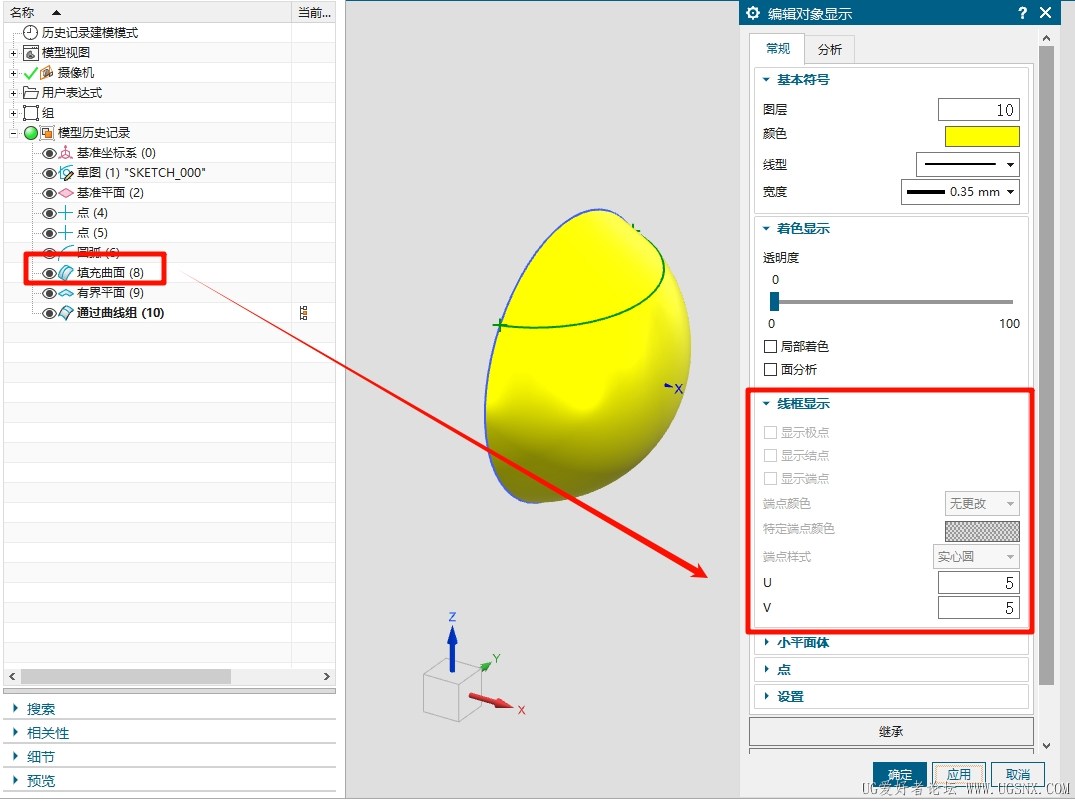This screenshot has width=1075, height=801.
Task: Toggle visibility eye of 基准坐标系 (0)
Action: click(49, 153)
